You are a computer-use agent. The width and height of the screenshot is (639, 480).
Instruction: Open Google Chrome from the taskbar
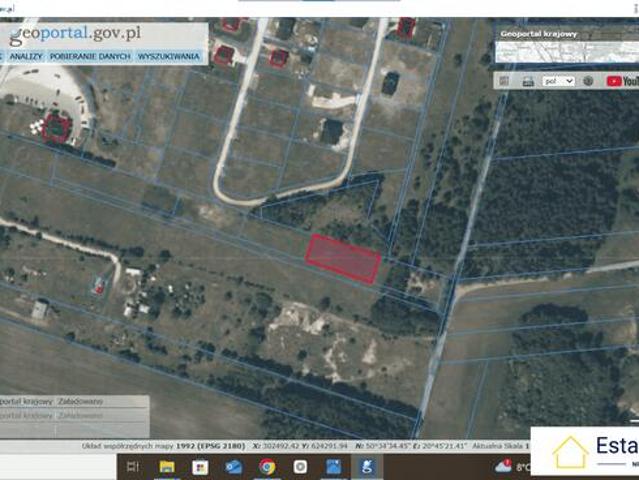267,467
